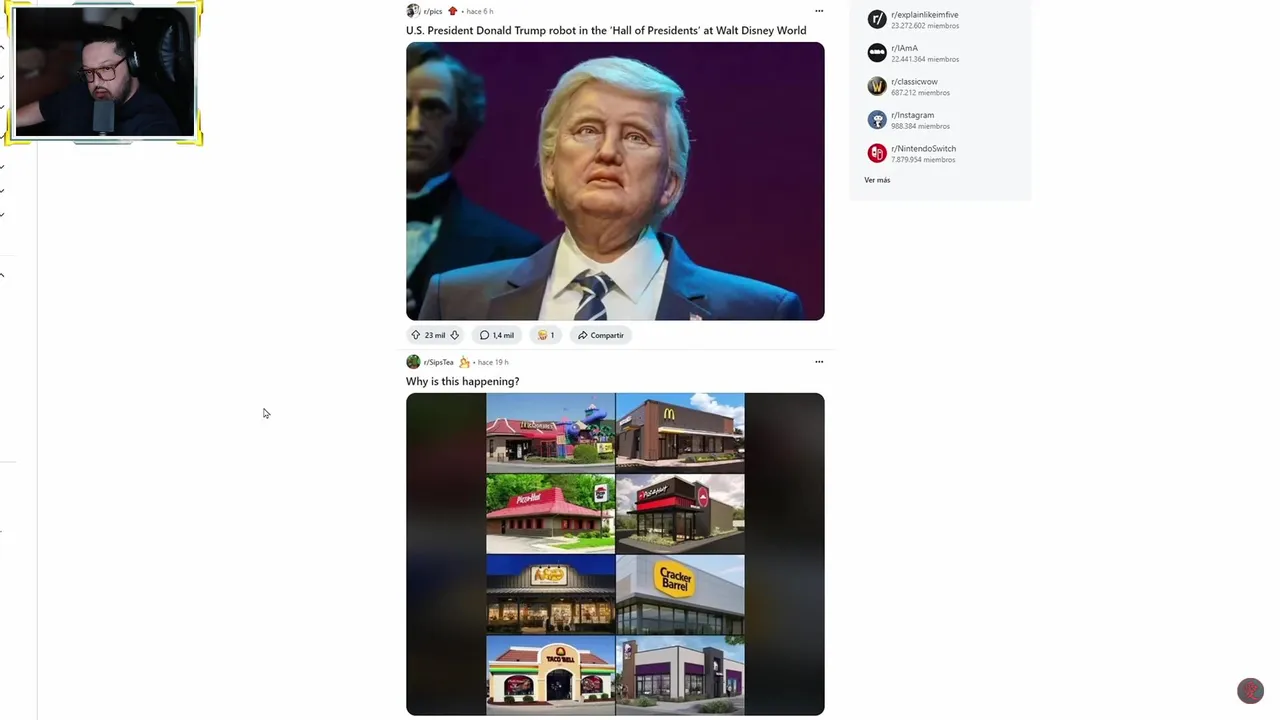
Task: Open the r/classicwow community icon
Action: point(877,86)
